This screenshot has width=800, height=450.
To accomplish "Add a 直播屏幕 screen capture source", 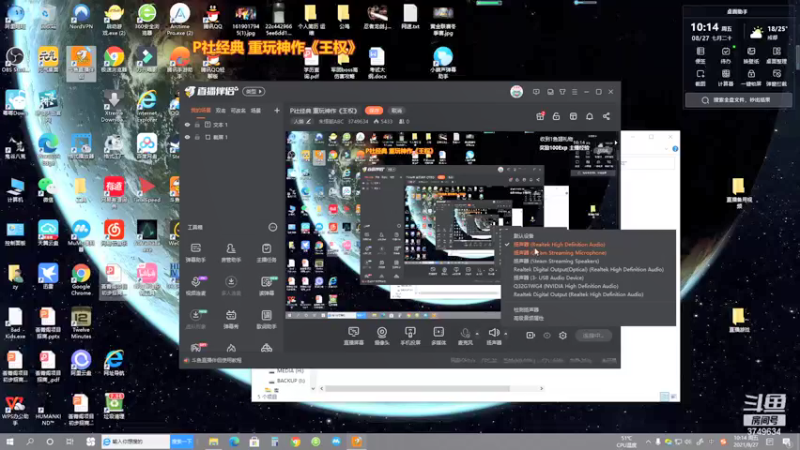I will (354, 336).
